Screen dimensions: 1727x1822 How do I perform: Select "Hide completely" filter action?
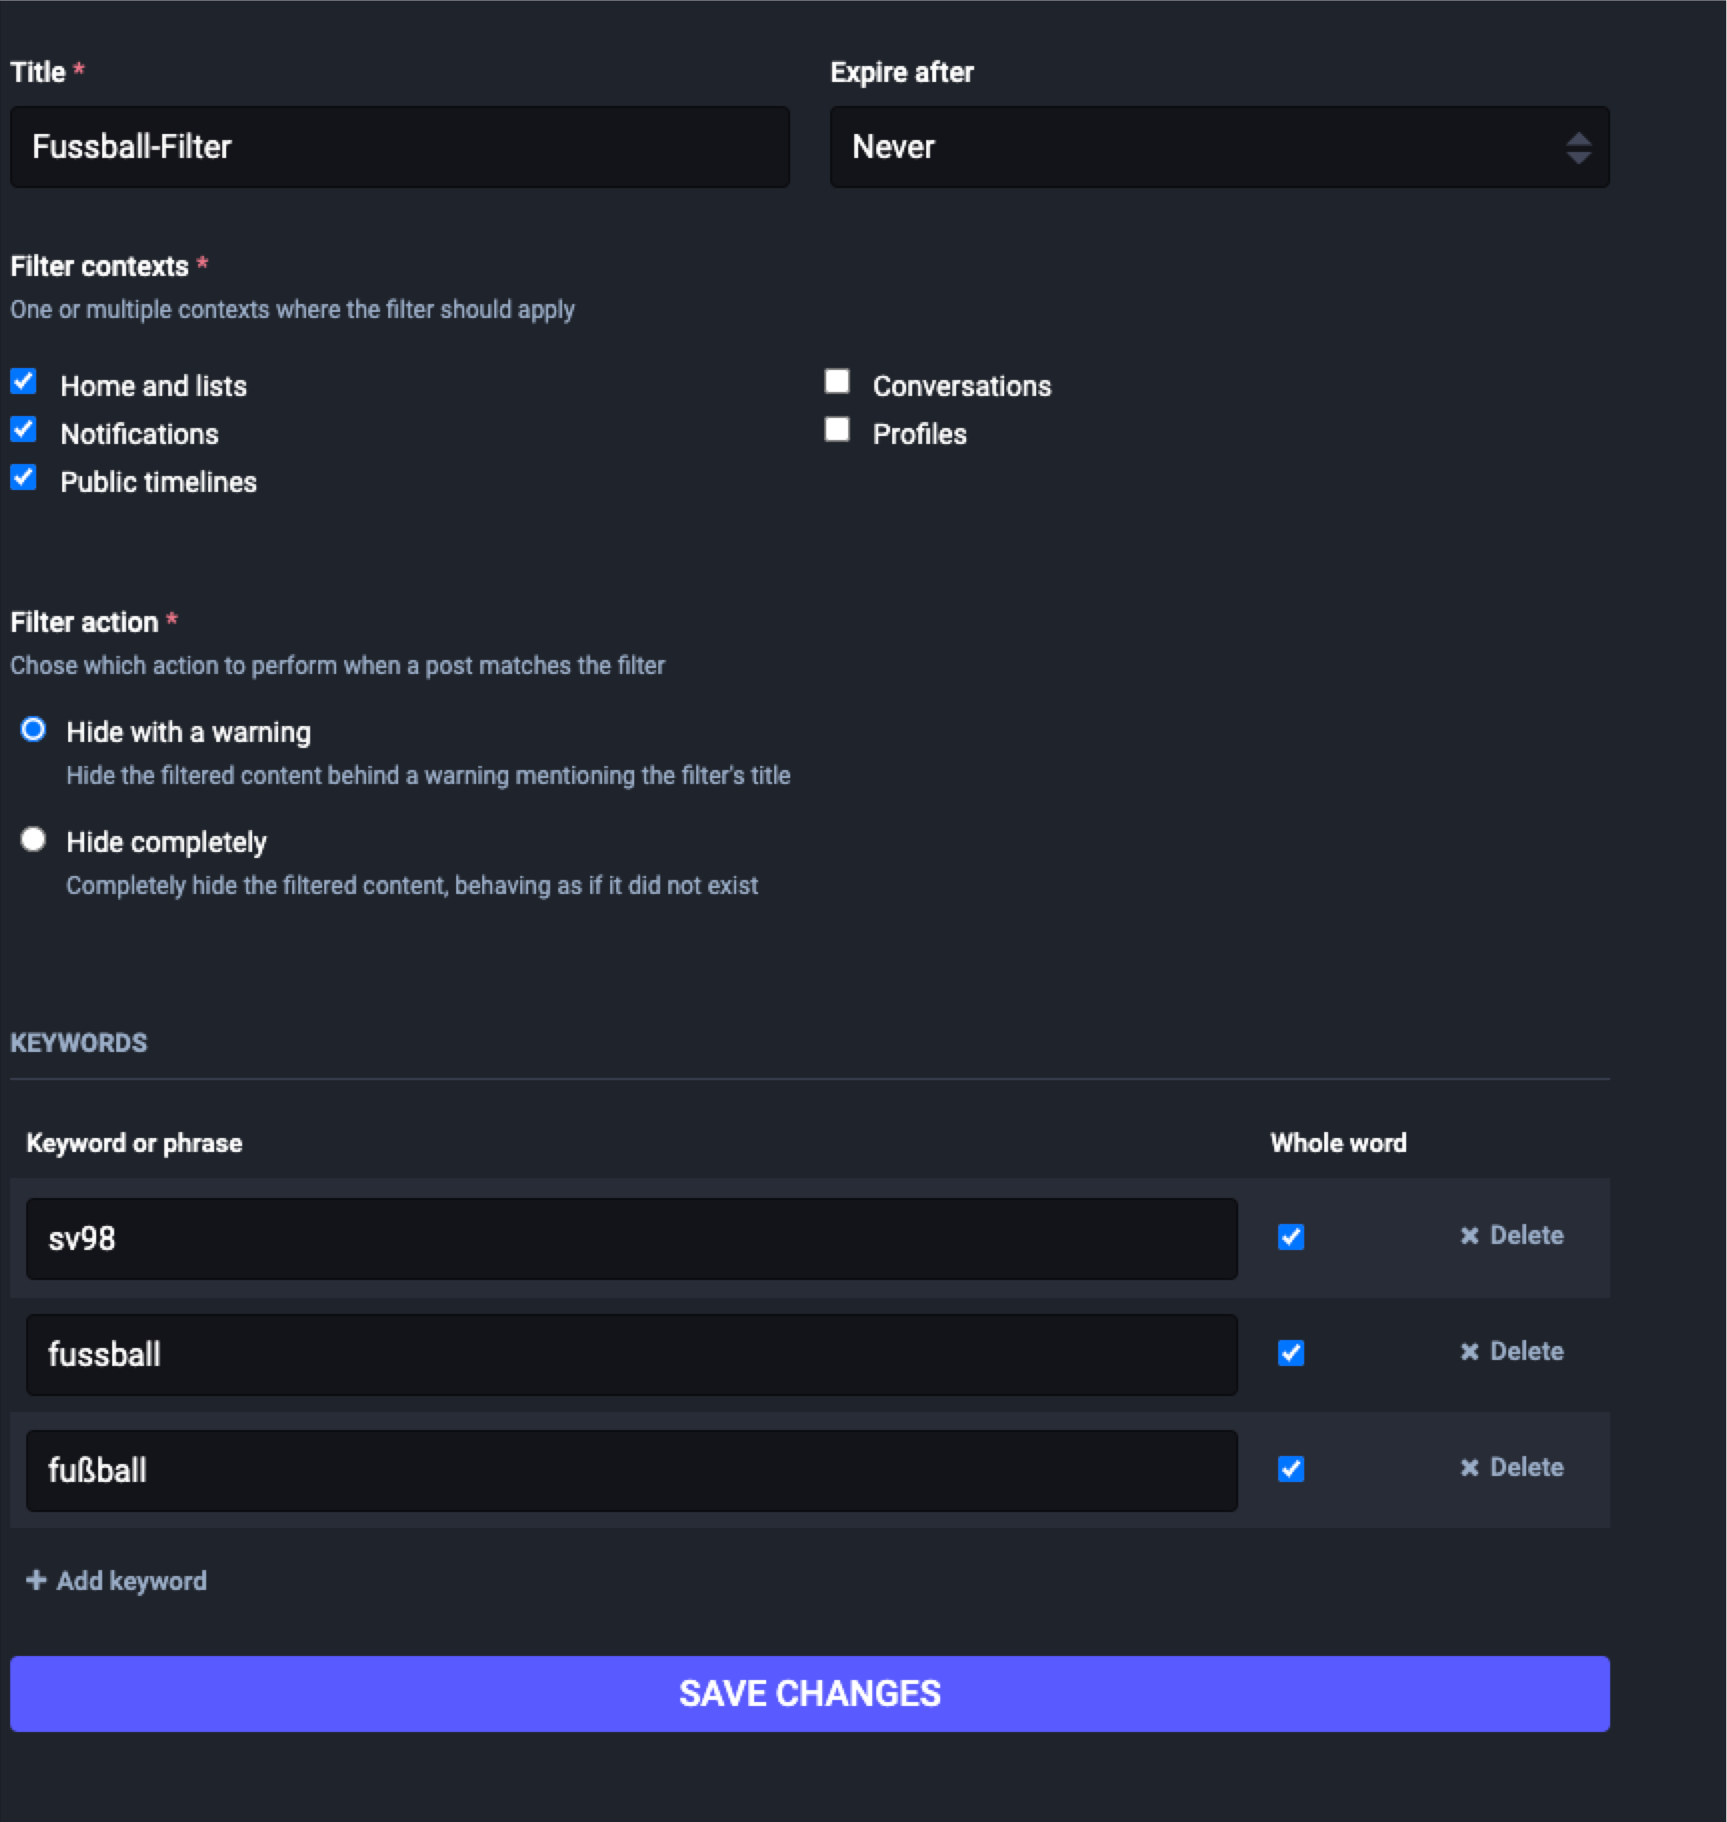35,841
